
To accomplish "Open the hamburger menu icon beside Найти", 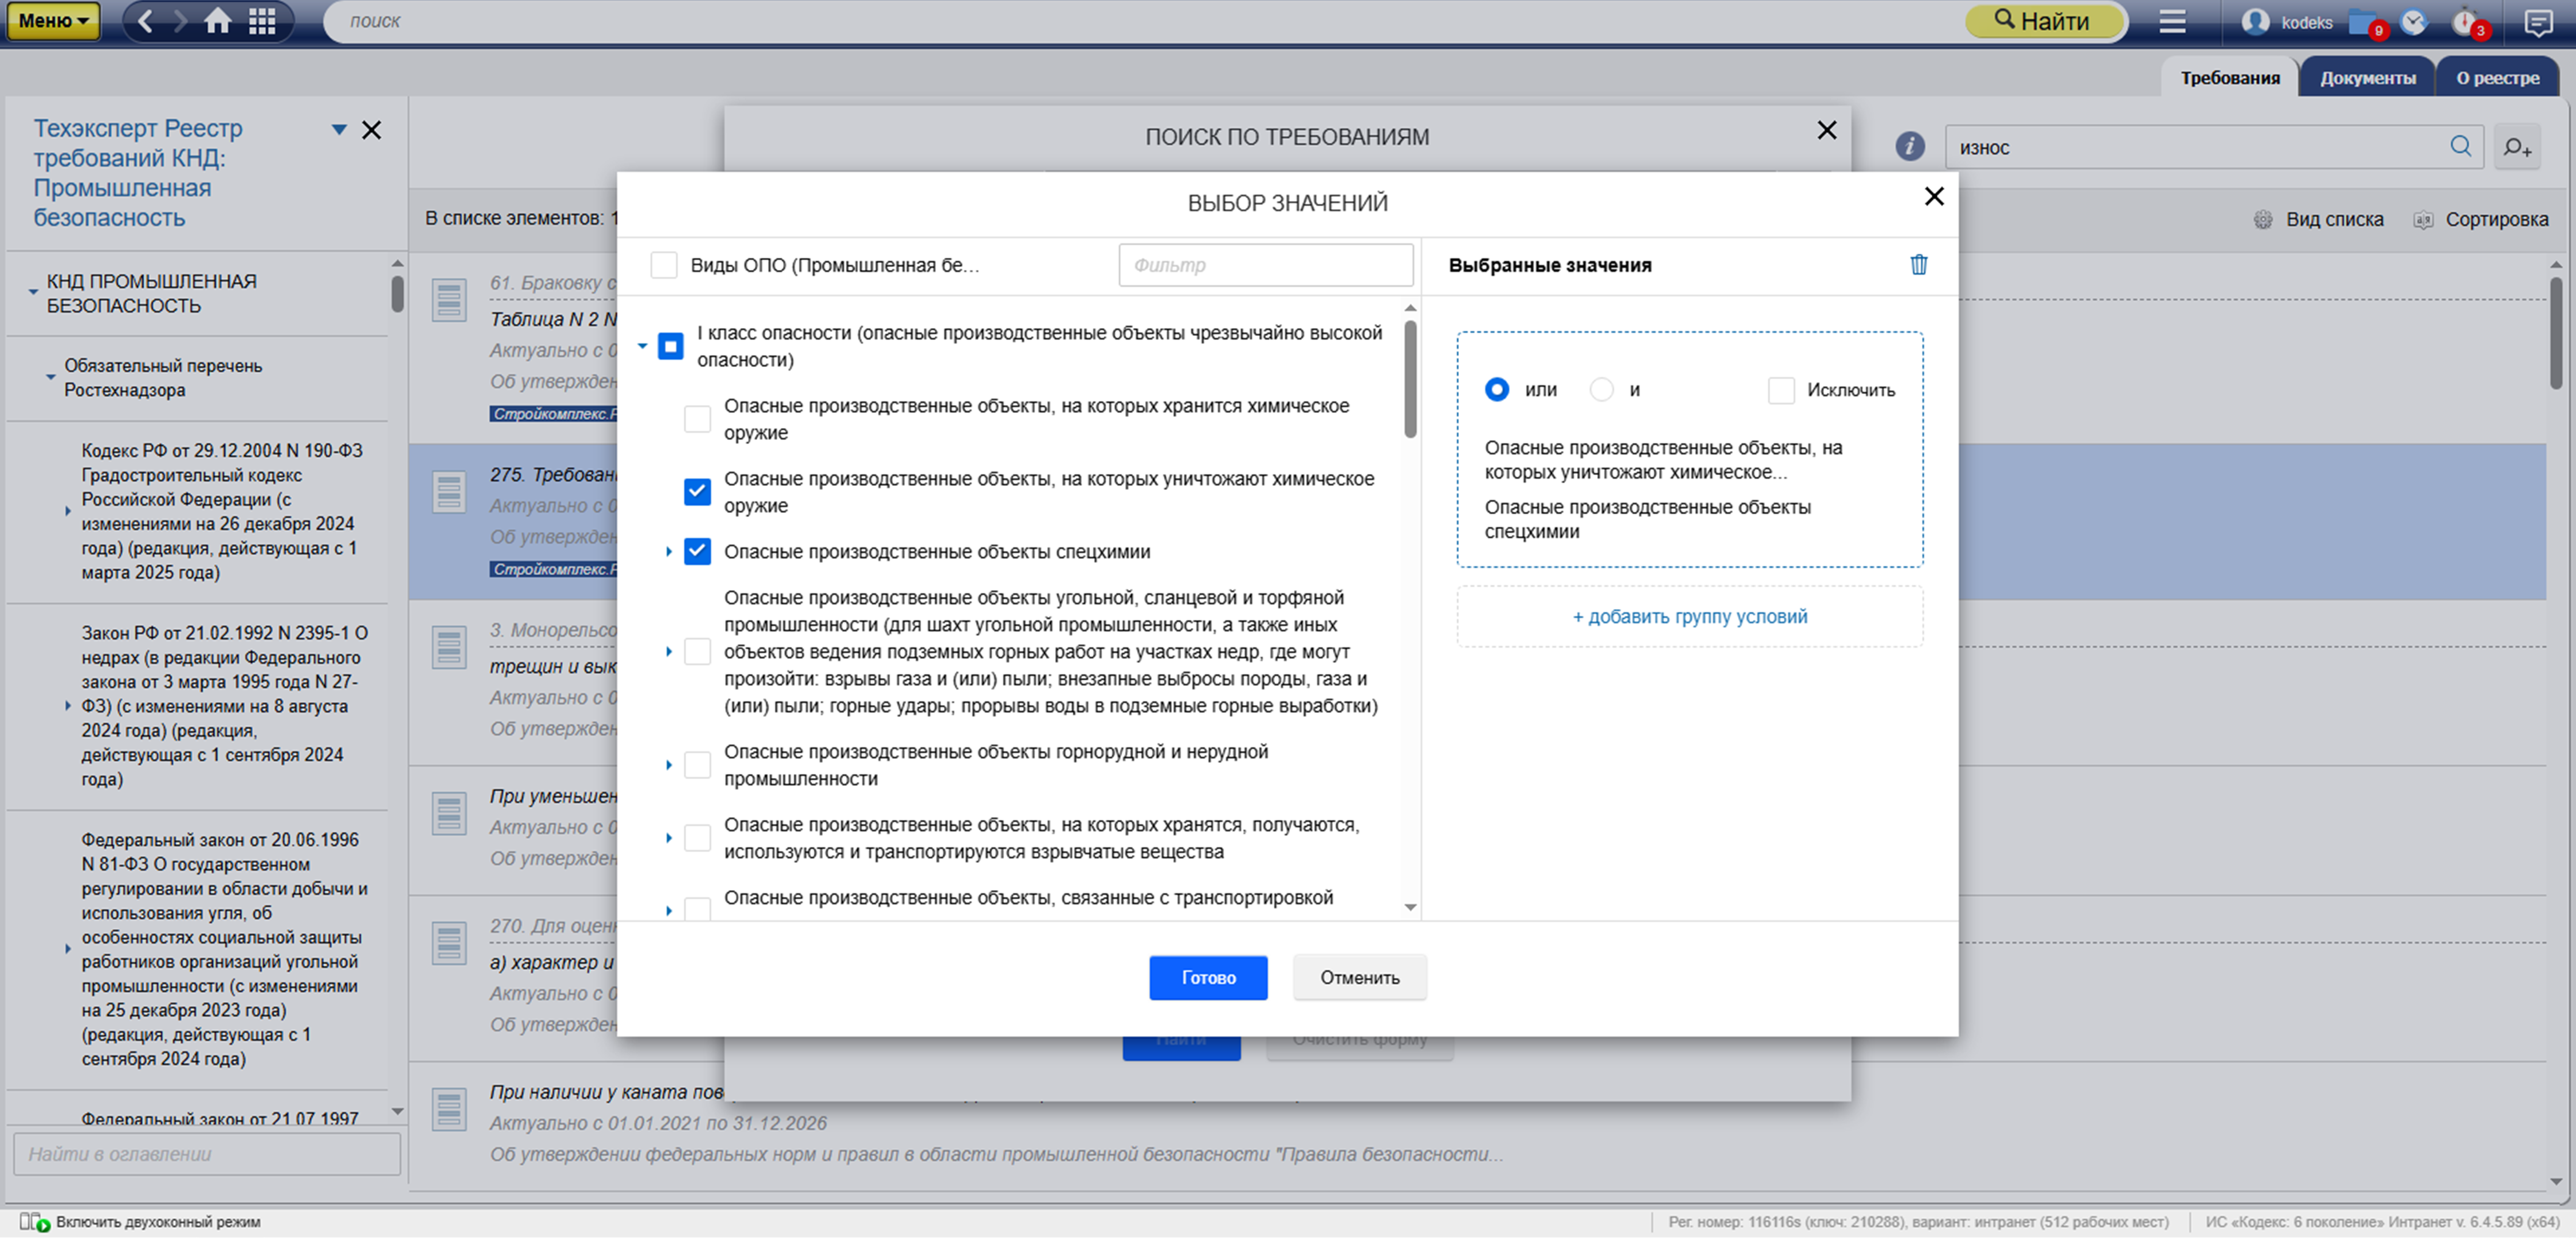I will pyautogui.click(x=2171, y=21).
